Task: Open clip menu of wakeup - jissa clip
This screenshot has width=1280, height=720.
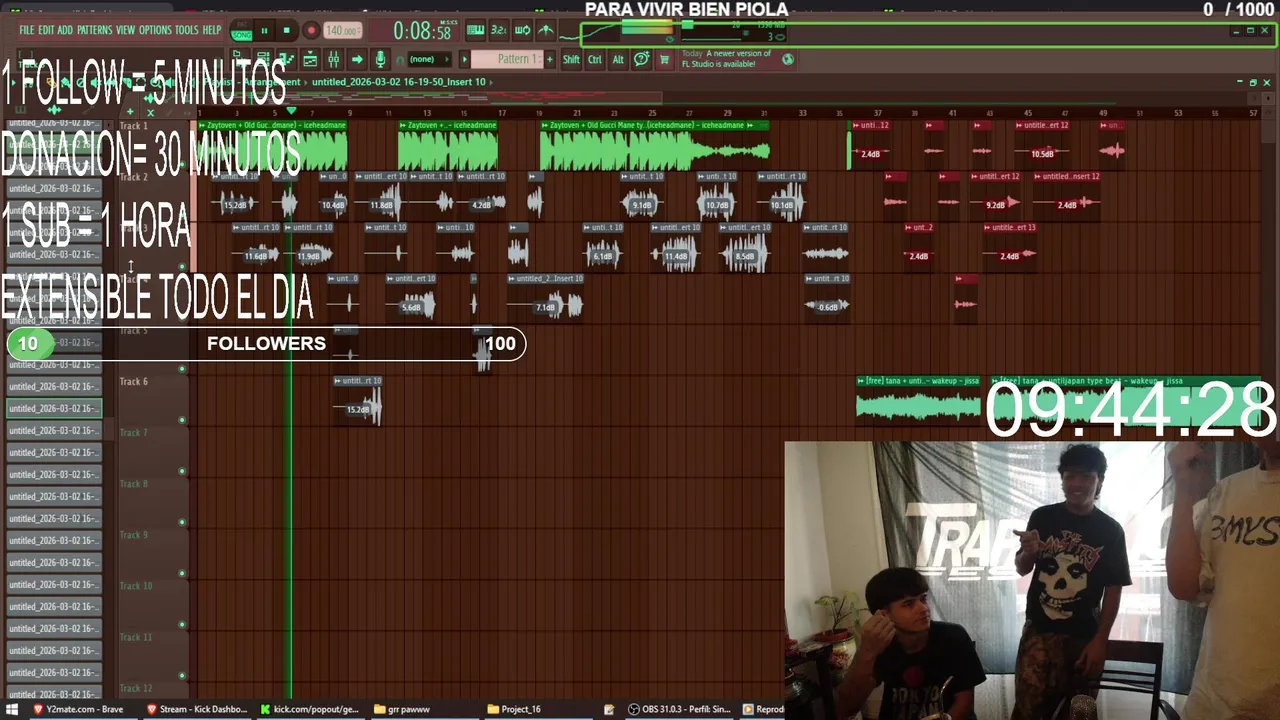Action: (x=861, y=381)
